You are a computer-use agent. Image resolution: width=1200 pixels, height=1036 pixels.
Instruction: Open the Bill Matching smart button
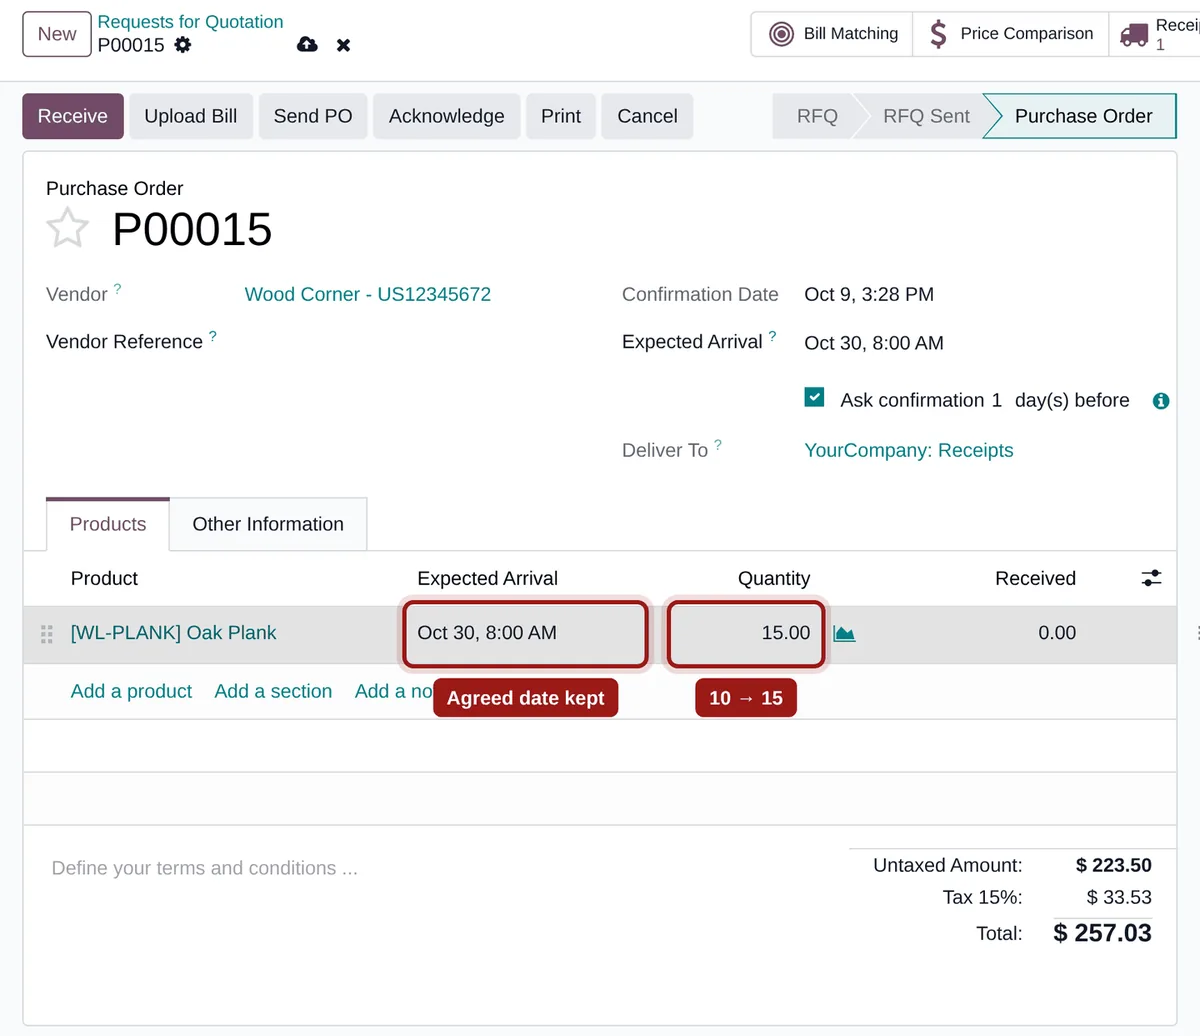[832, 34]
